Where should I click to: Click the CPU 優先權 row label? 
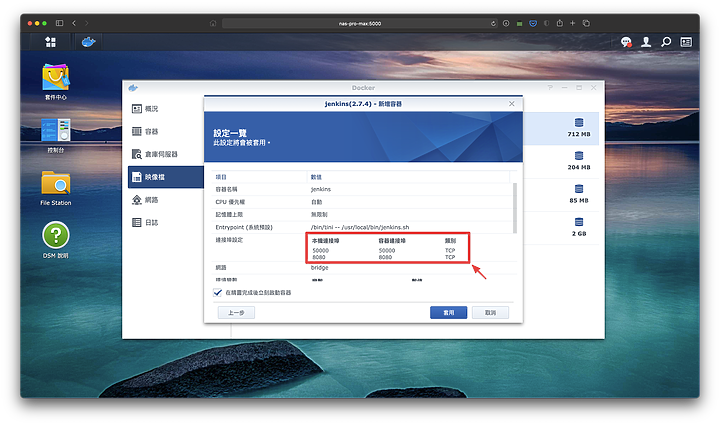[x=230, y=202]
